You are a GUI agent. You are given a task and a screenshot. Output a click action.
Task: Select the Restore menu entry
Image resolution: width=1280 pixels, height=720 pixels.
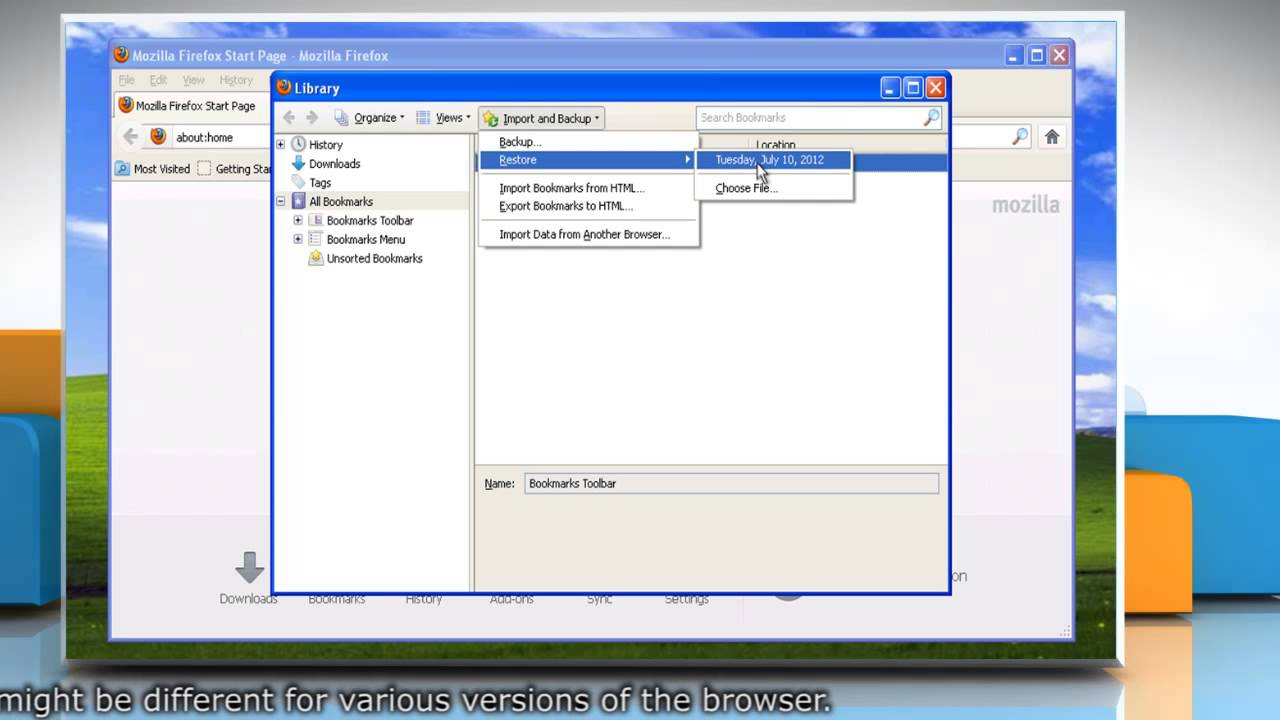[588, 160]
